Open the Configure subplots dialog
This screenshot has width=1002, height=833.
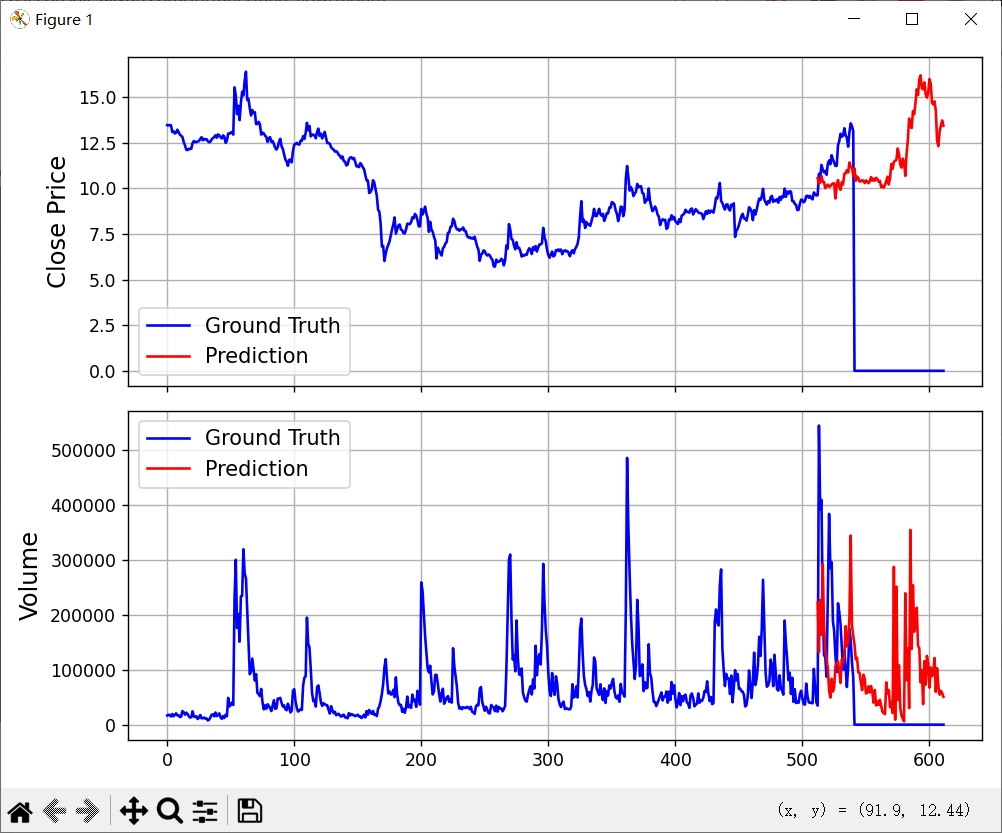205,810
